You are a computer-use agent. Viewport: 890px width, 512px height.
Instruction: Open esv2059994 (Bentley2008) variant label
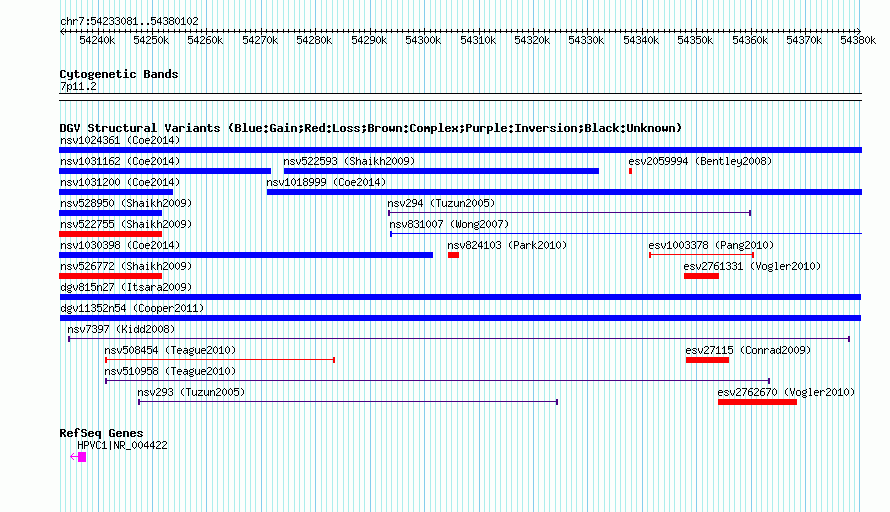coord(700,161)
